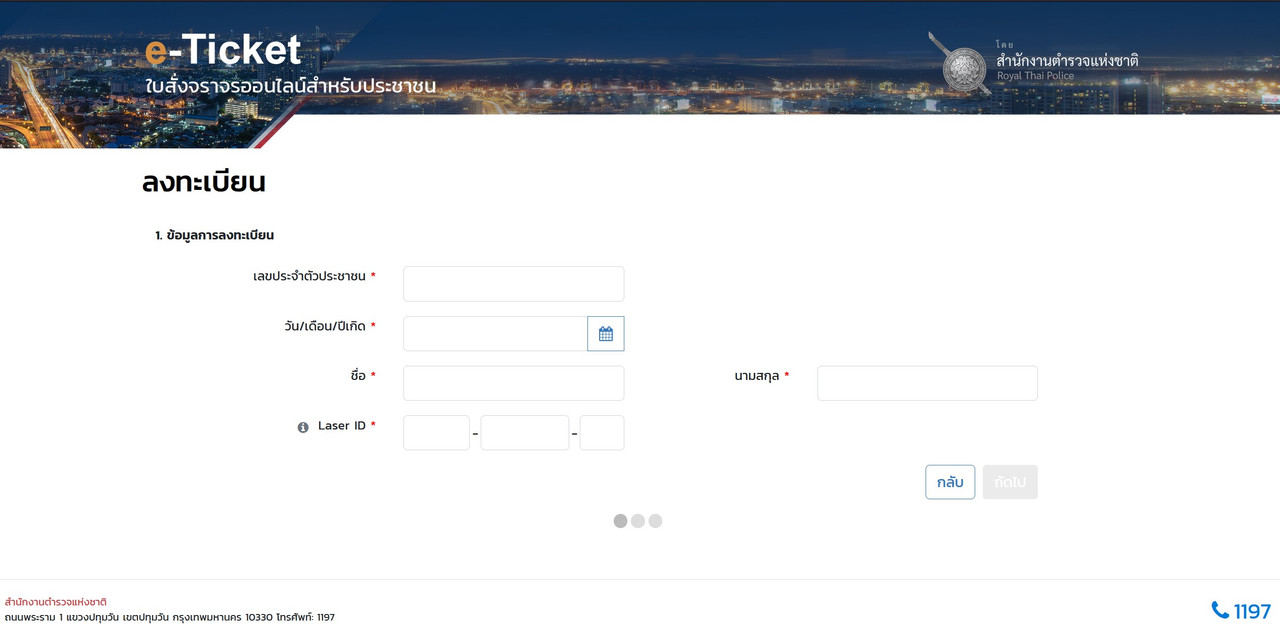The width and height of the screenshot is (1280, 632).
Task: Click the '1. ข้อมูลการลงทะเบียน' section heading
Action: tap(214, 236)
